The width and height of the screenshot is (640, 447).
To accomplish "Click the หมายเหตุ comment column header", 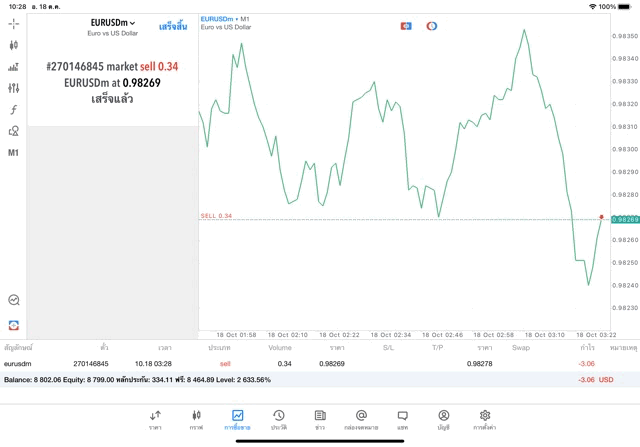I will click(623, 348).
